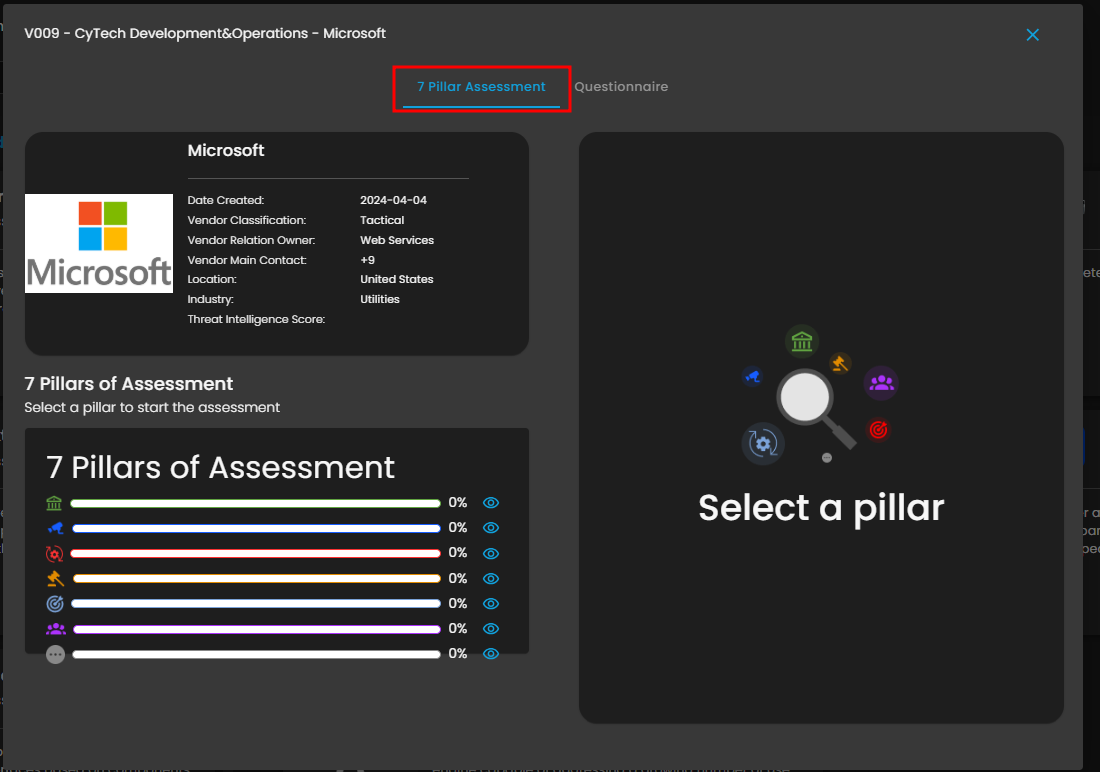Toggle the eye icon on the purple people row

point(491,629)
